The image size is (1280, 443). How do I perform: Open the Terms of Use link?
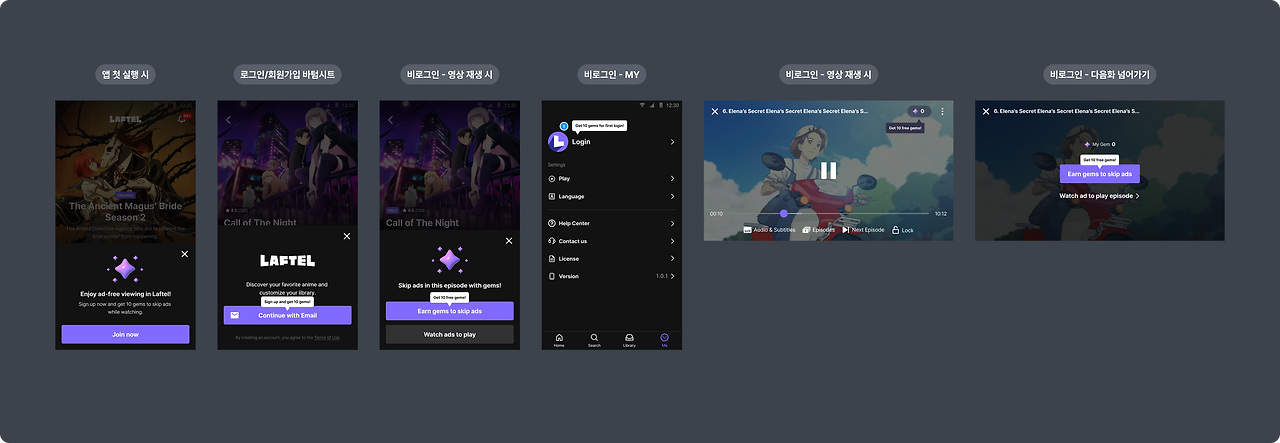(327, 338)
